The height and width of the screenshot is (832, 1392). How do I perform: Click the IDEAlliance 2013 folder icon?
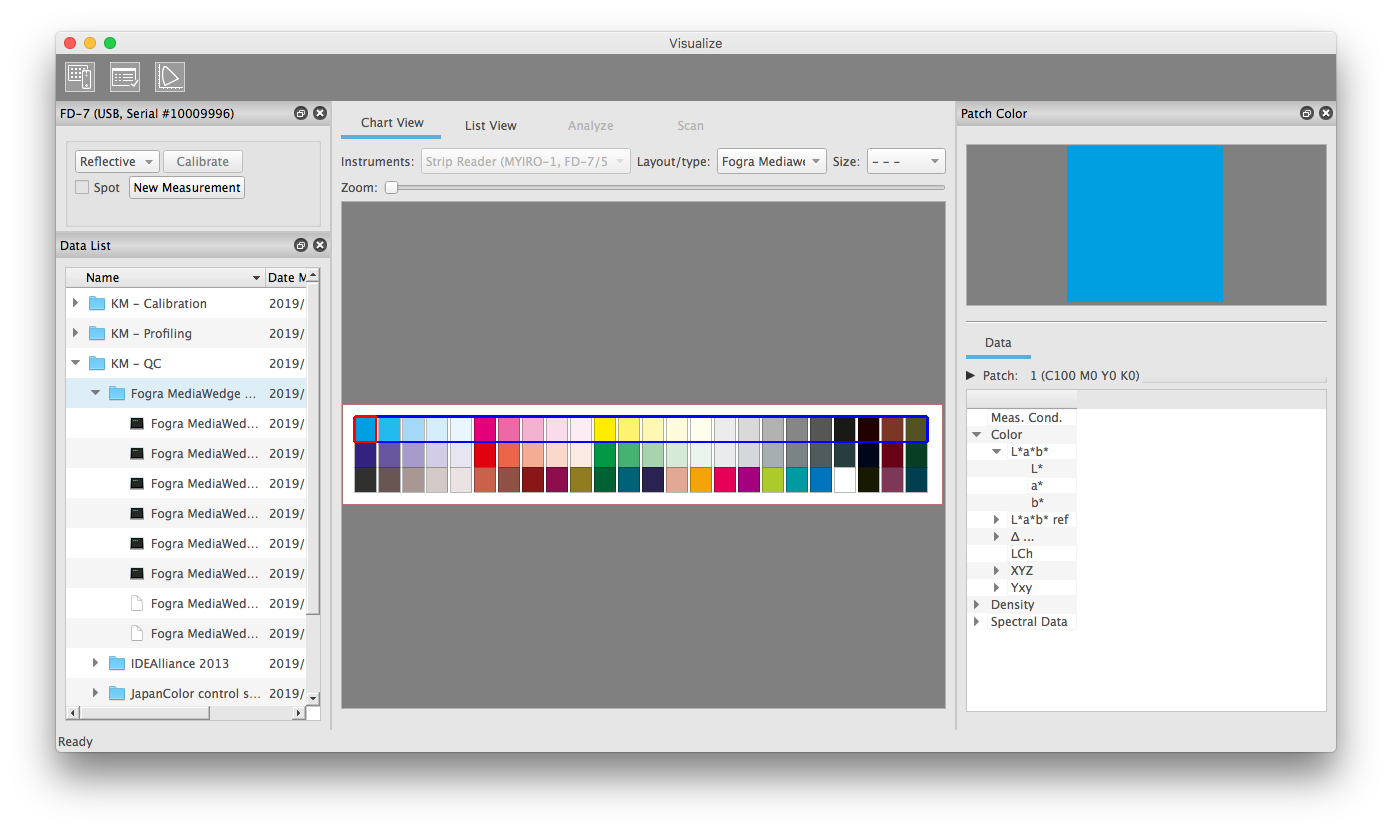[x=117, y=664]
